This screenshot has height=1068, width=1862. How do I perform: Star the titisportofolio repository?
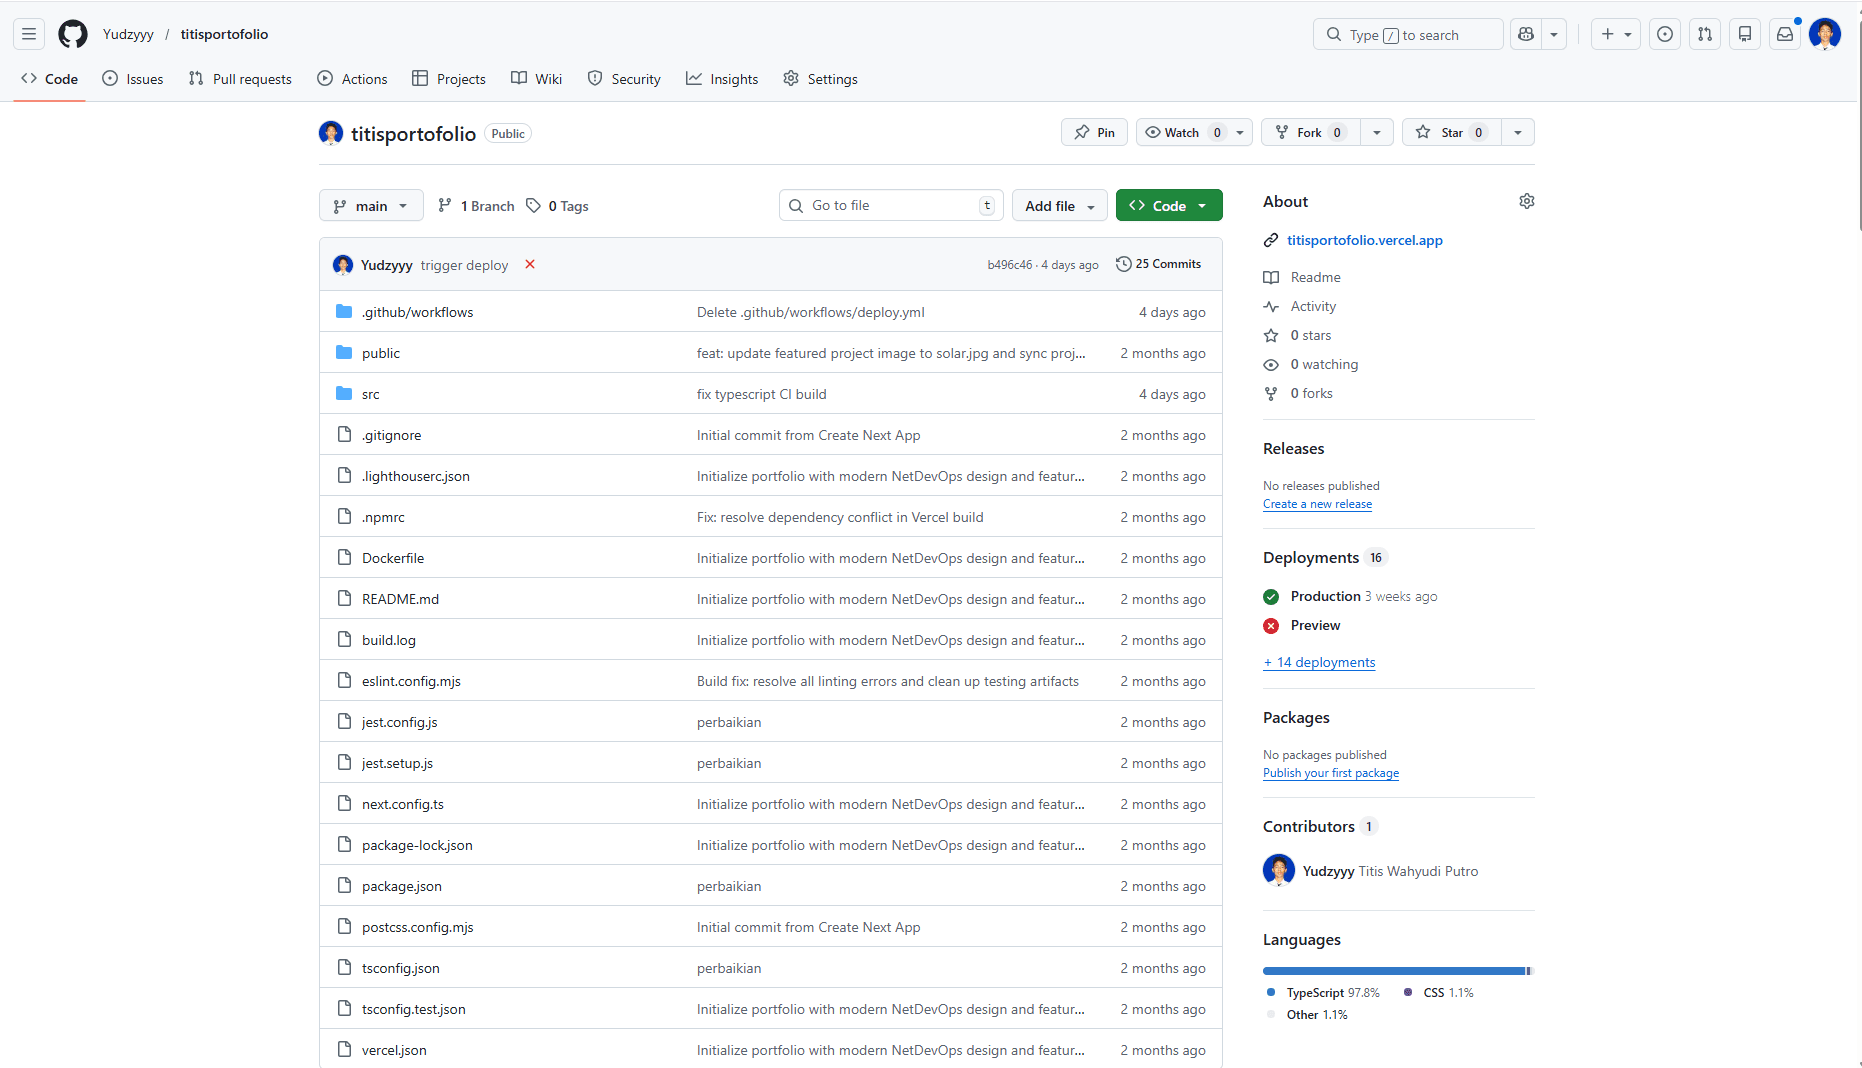1450,131
